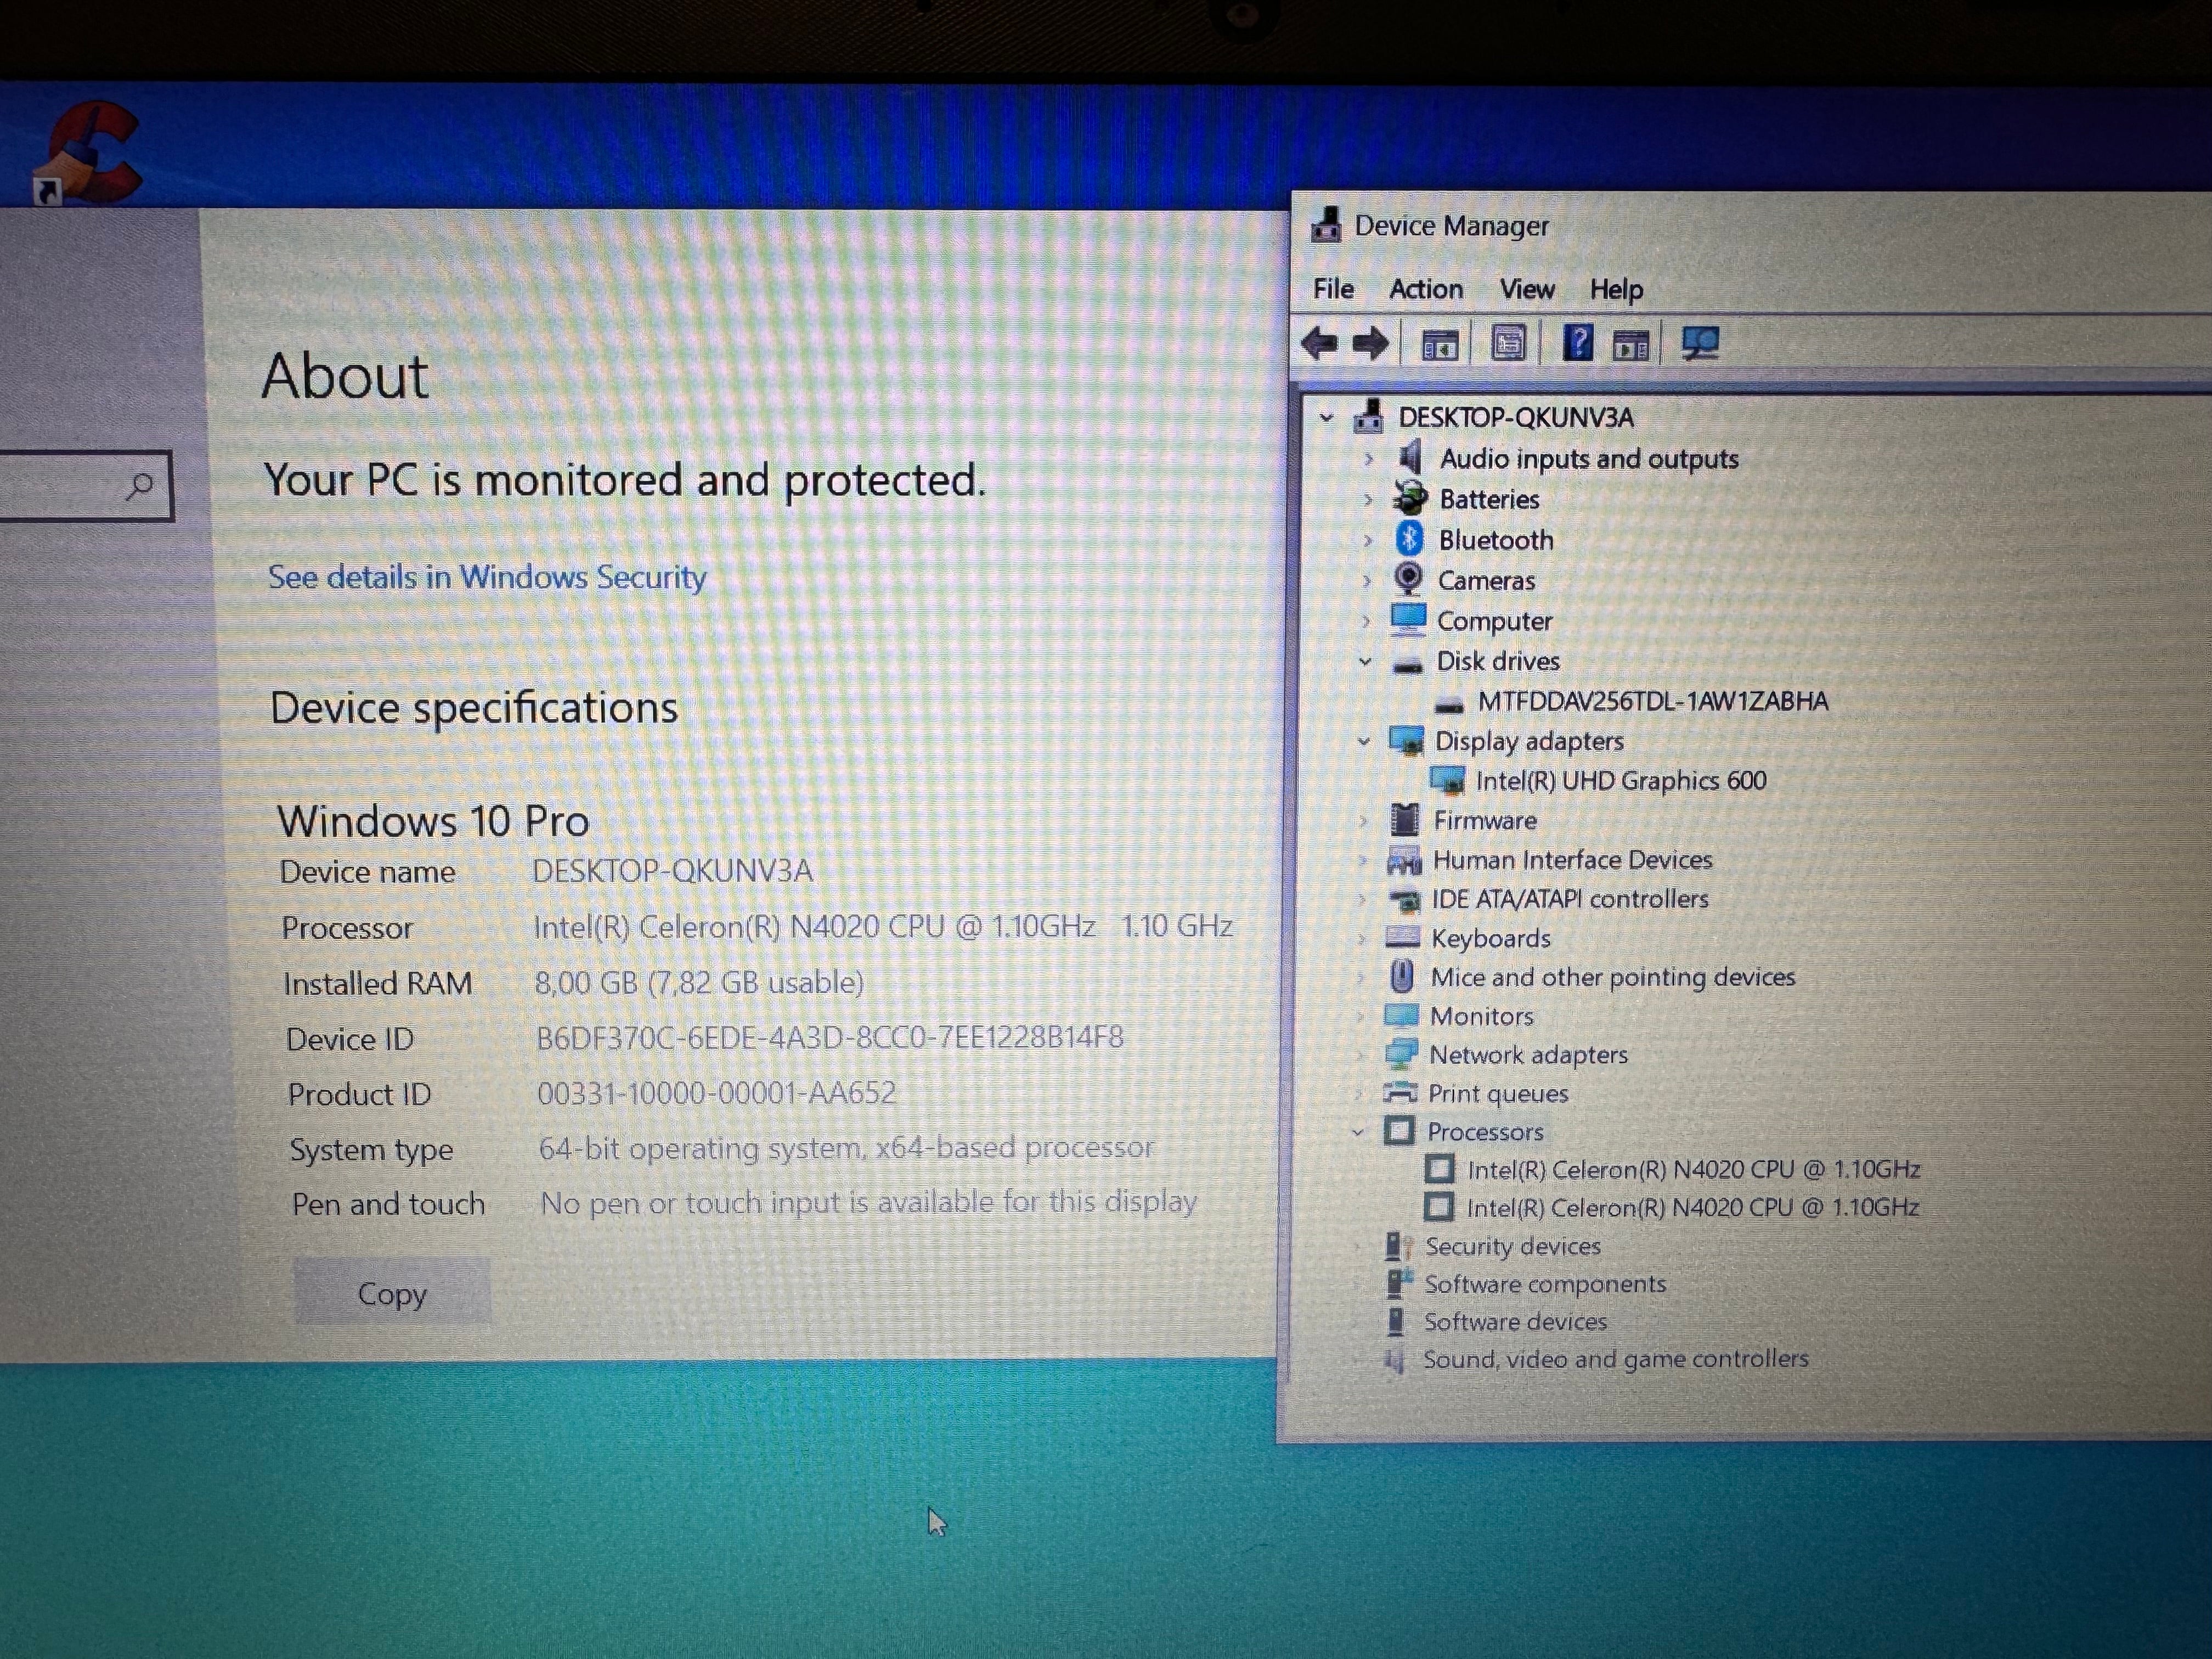
Task: Click the Show/Hide Console Tree toolbar icon
Action: pos(1440,345)
